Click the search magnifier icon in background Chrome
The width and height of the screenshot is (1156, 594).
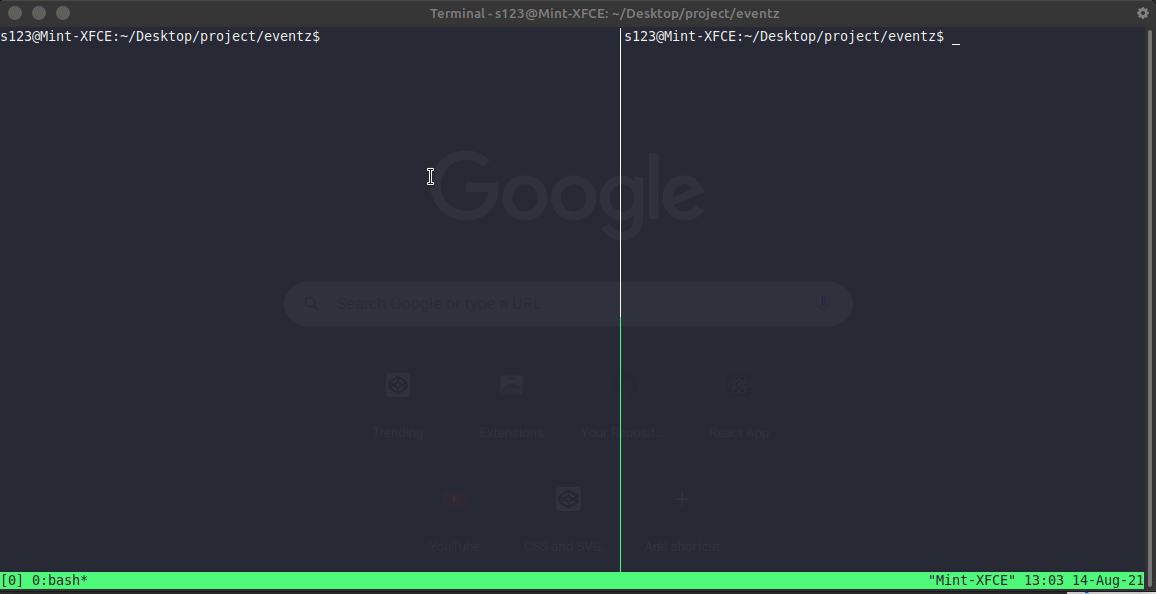pos(311,304)
